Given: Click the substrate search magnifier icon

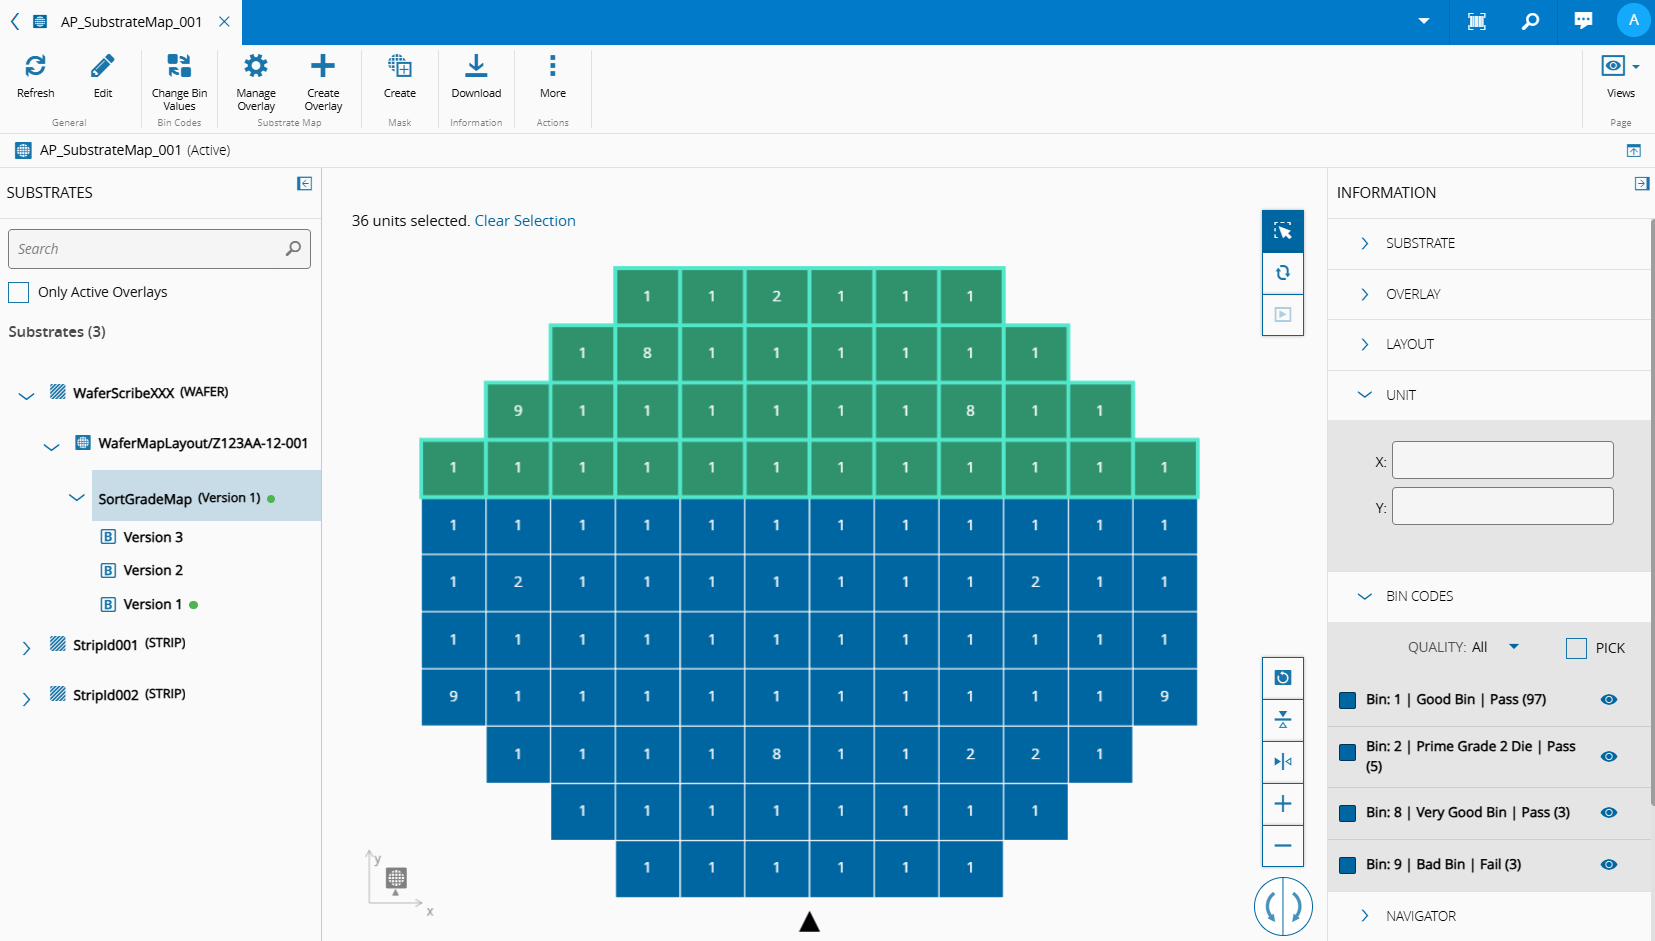Looking at the screenshot, I should point(293,249).
